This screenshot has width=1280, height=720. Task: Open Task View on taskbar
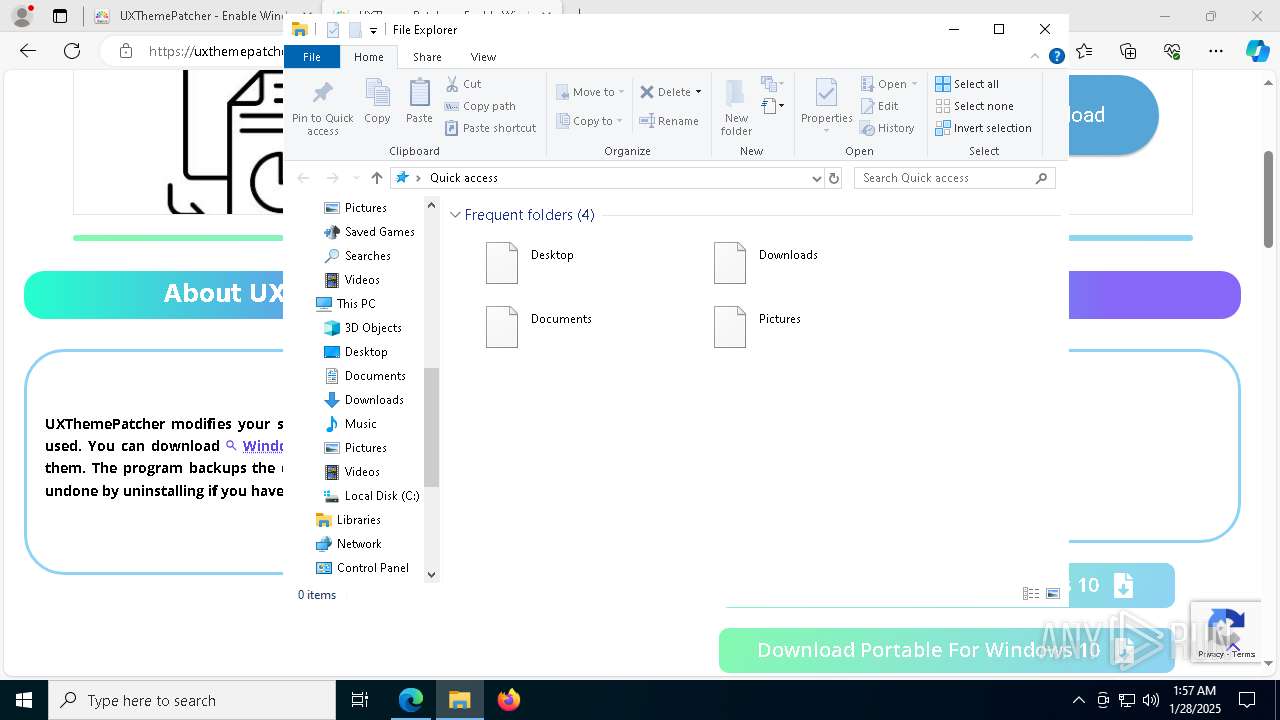360,700
